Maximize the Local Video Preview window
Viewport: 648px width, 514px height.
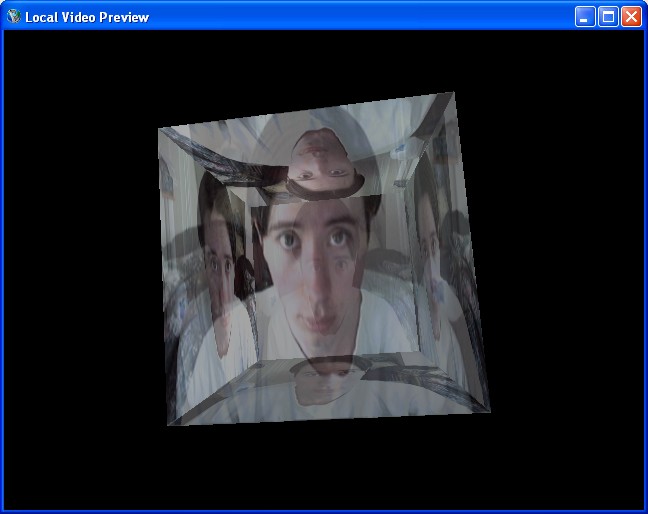(x=608, y=17)
